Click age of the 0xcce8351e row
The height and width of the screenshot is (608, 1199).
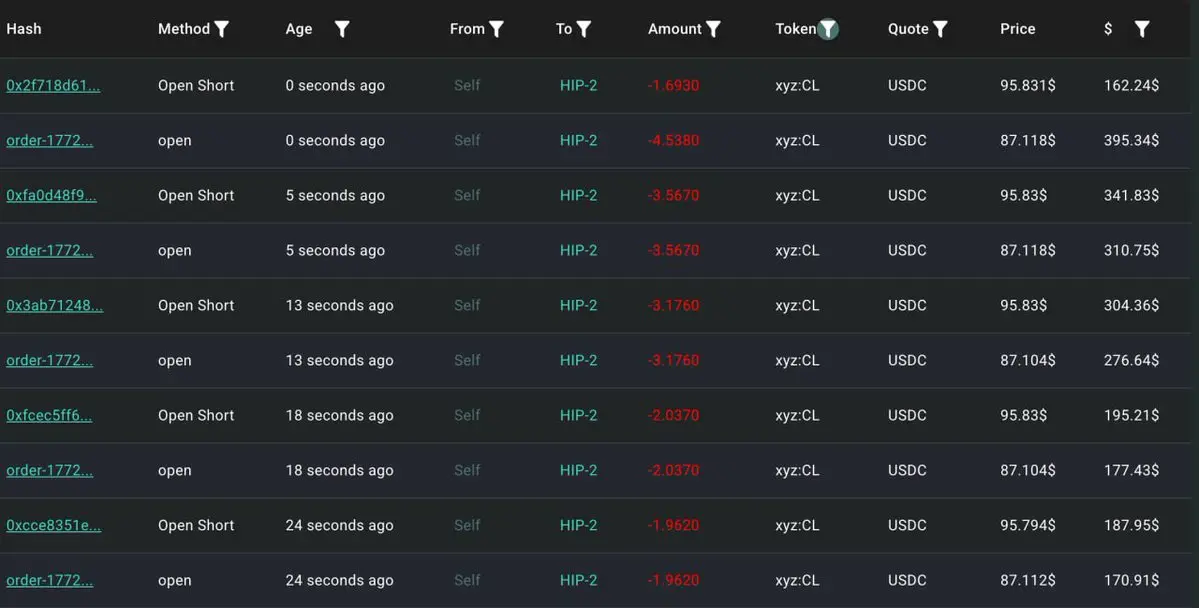[340, 526]
